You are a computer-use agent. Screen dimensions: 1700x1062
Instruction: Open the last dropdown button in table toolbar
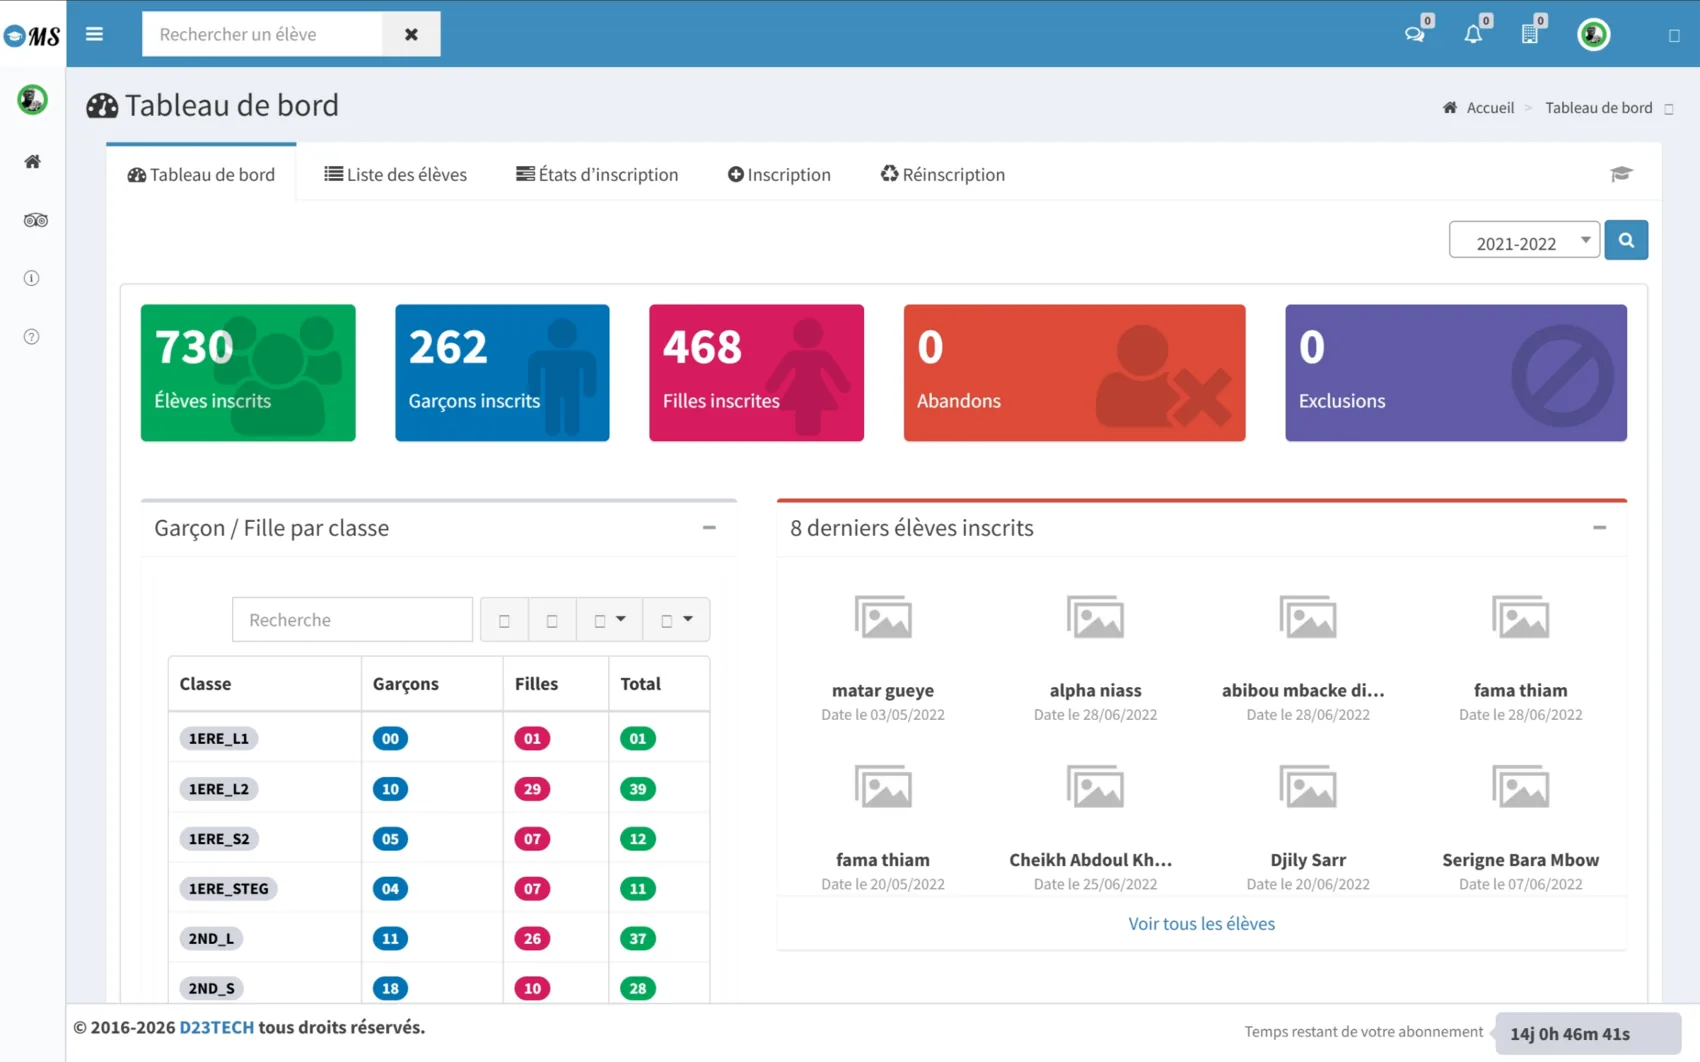[676, 620]
